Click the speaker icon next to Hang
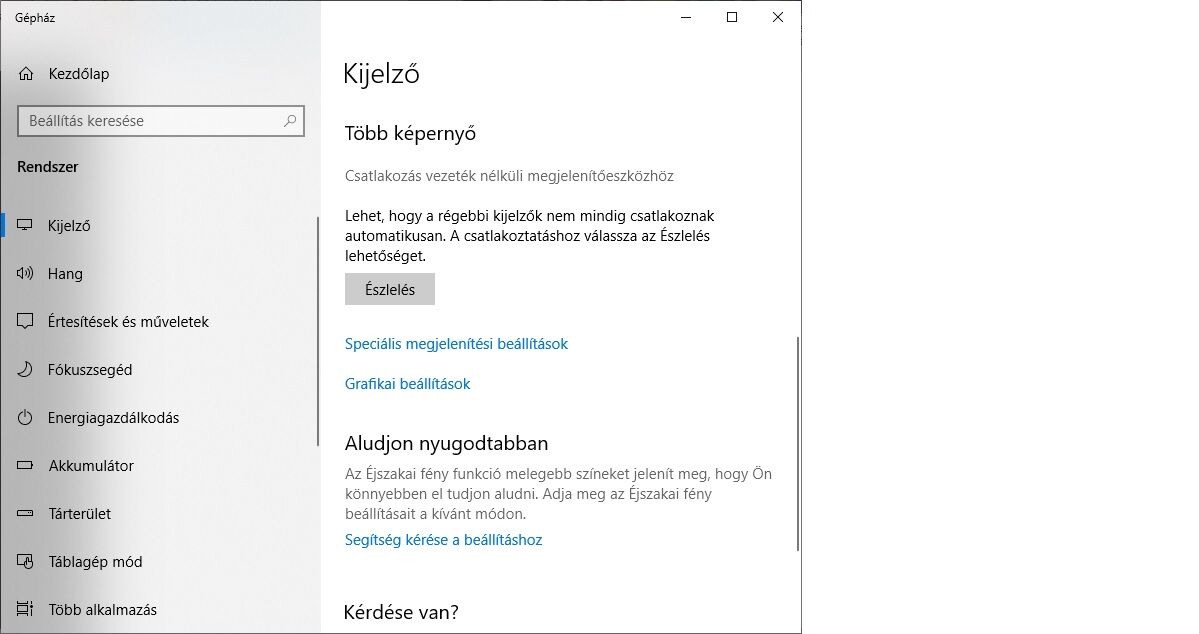 pos(25,273)
